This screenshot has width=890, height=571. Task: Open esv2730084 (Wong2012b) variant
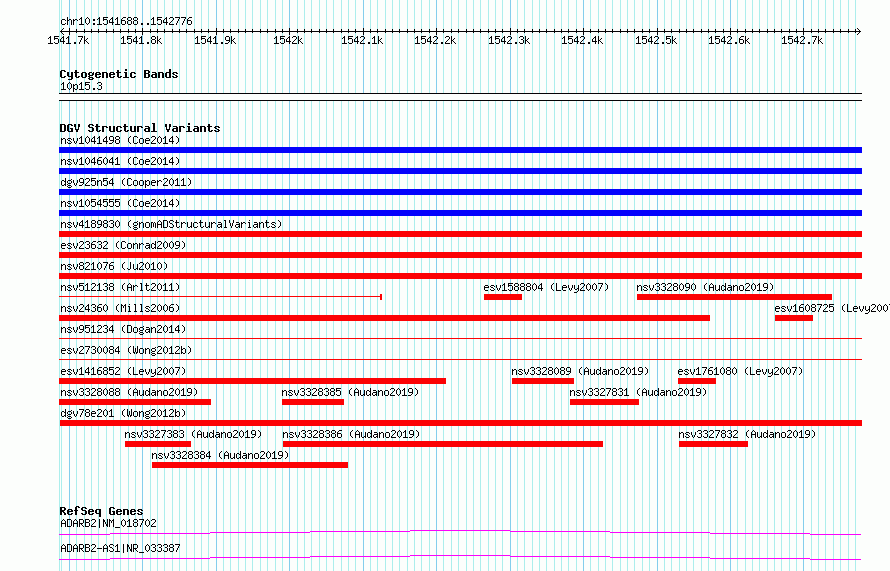(126, 350)
